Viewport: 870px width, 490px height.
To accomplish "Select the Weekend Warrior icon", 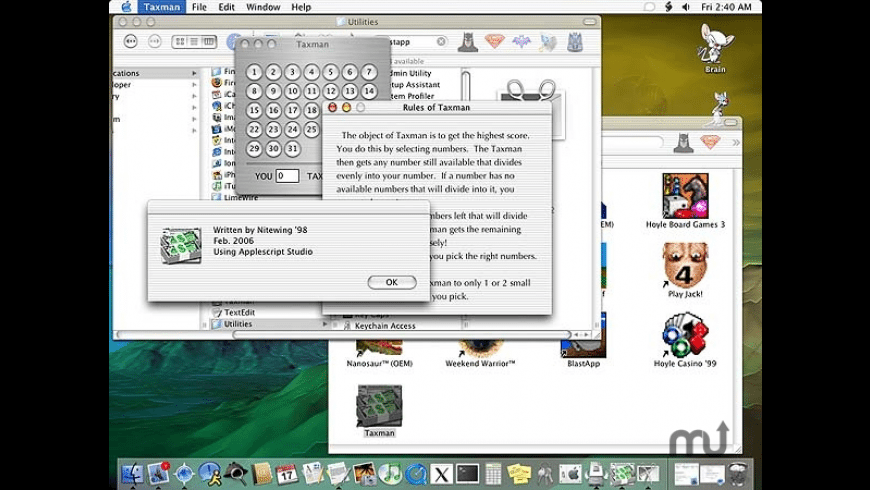I will (480, 355).
